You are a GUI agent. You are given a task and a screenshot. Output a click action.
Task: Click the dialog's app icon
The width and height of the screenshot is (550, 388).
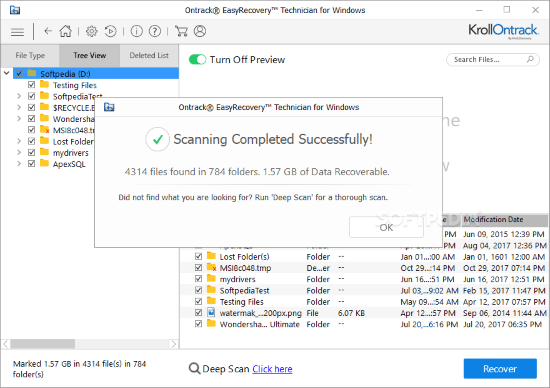coord(109,107)
